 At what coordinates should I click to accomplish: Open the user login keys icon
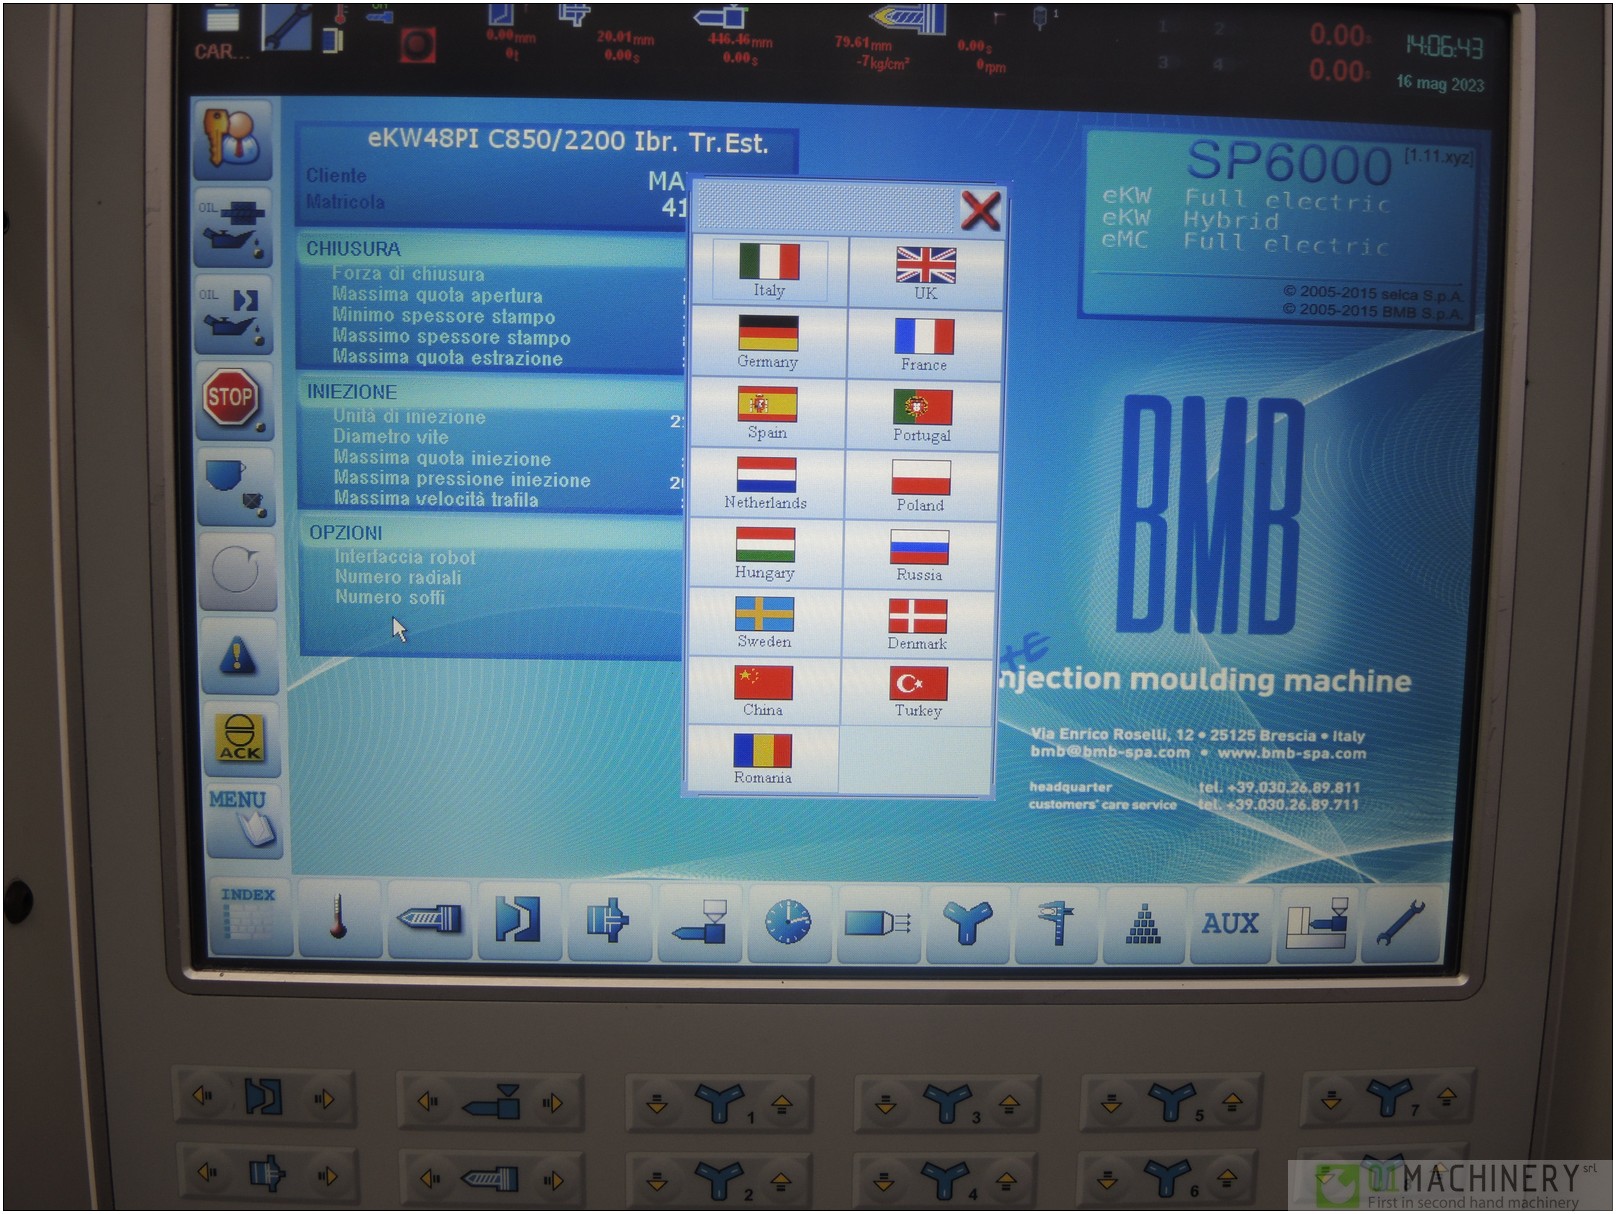coord(231,140)
